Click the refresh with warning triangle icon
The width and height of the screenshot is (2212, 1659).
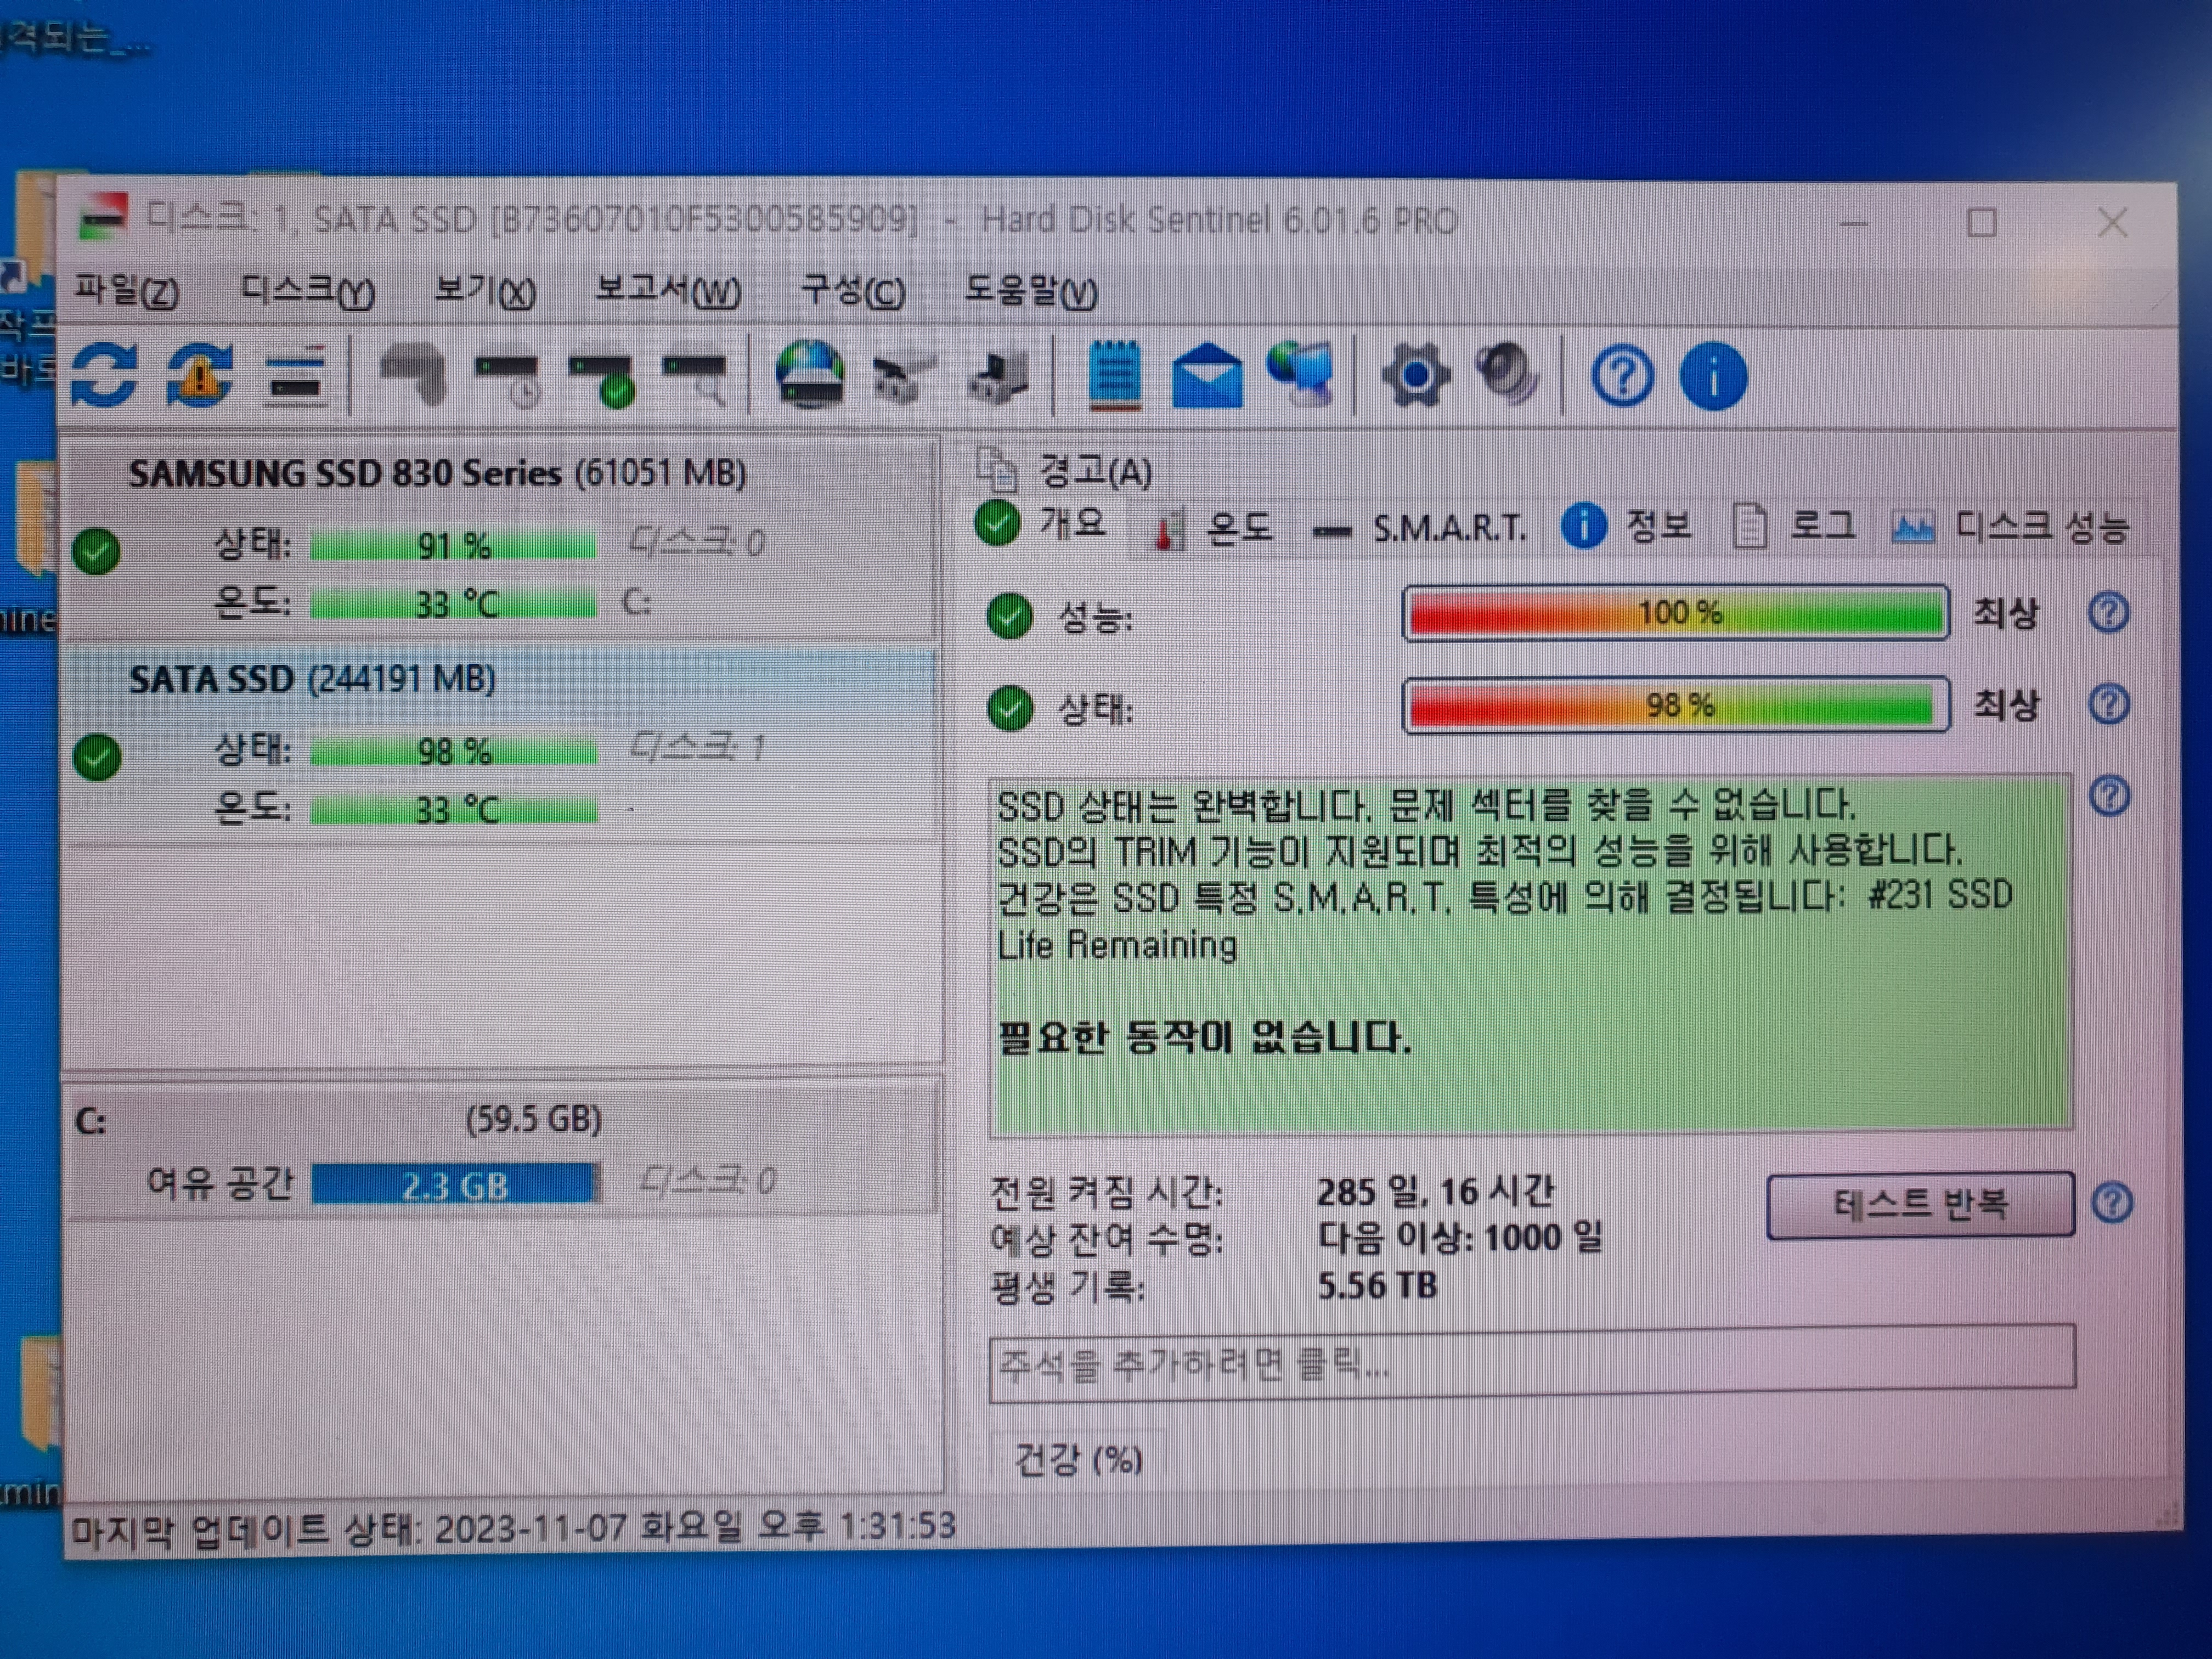point(200,376)
